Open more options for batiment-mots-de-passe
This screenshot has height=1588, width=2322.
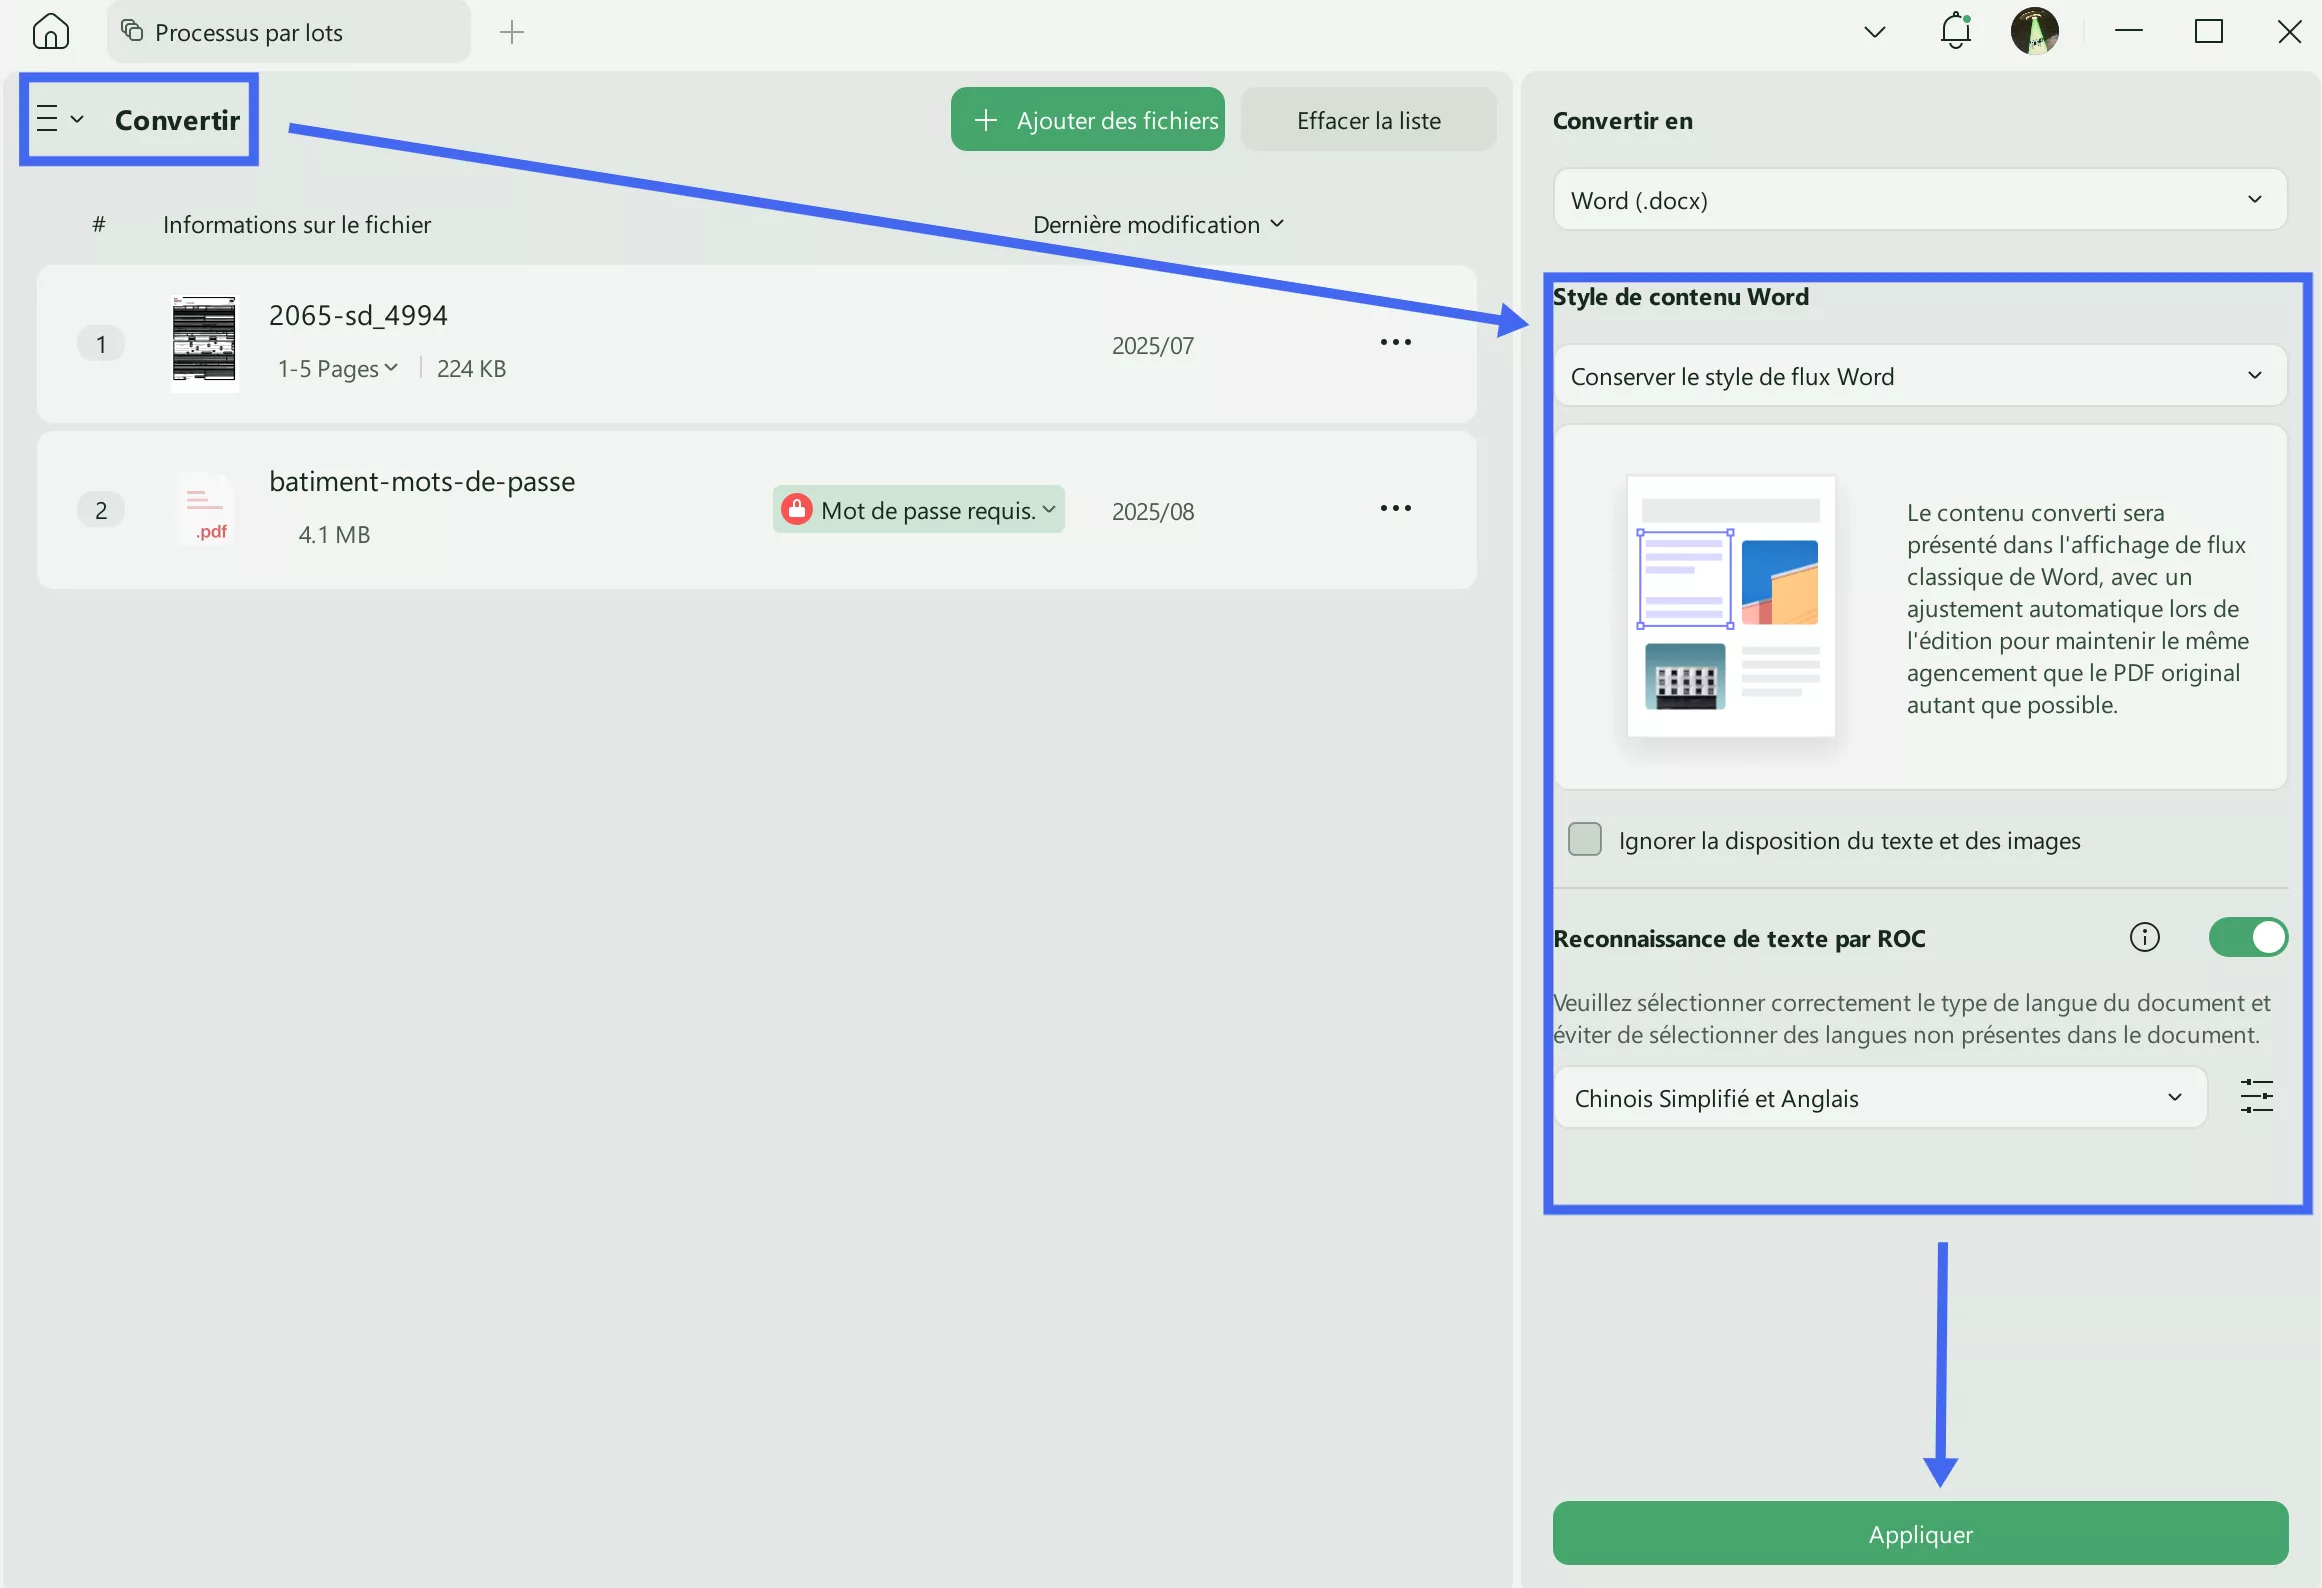(x=1395, y=509)
